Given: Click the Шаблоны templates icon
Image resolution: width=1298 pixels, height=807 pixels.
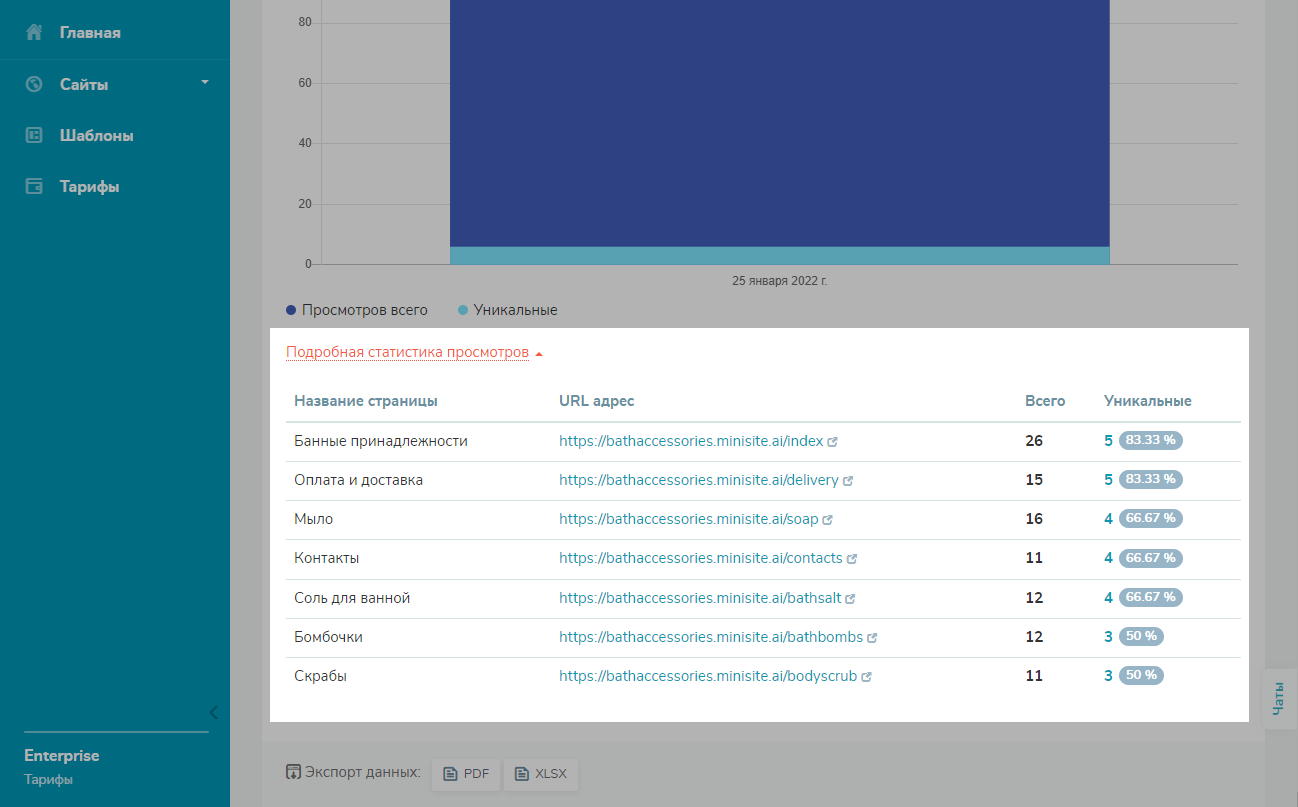Looking at the screenshot, I should [x=34, y=135].
